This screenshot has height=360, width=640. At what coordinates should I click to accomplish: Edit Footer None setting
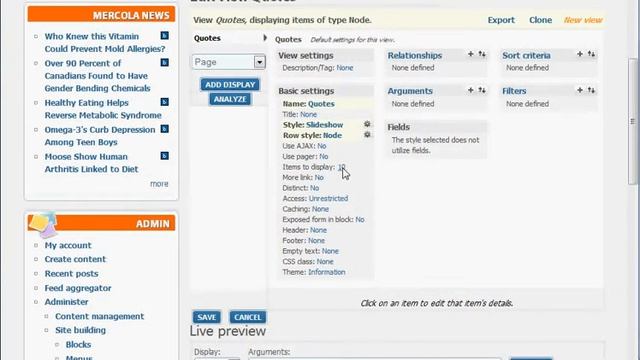[x=316, y=241]
